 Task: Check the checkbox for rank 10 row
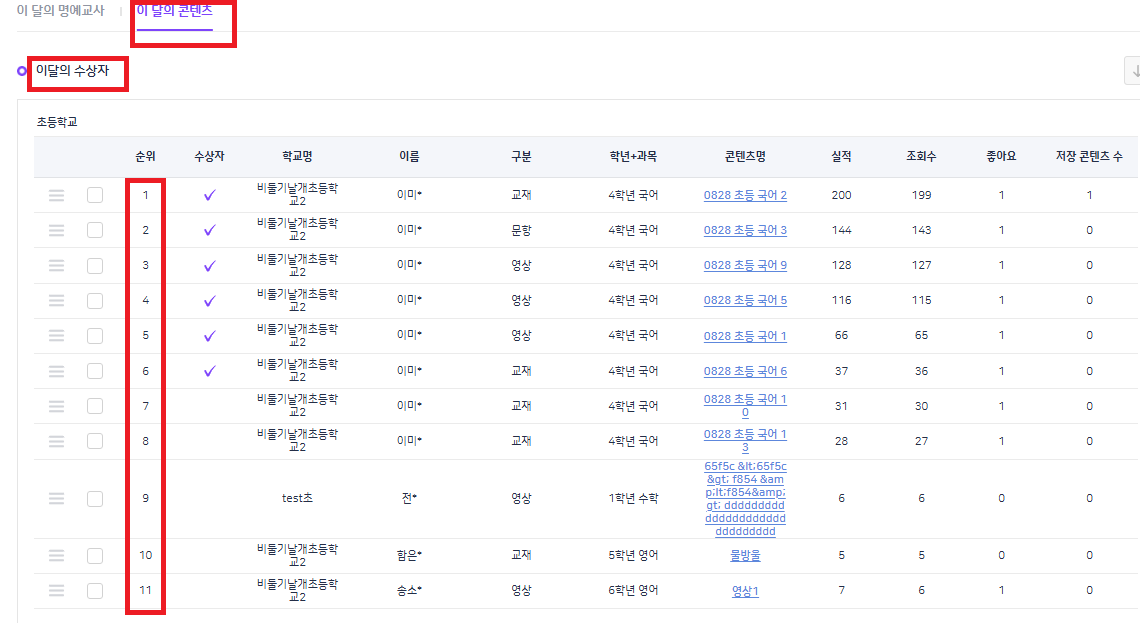pos(95,556)
